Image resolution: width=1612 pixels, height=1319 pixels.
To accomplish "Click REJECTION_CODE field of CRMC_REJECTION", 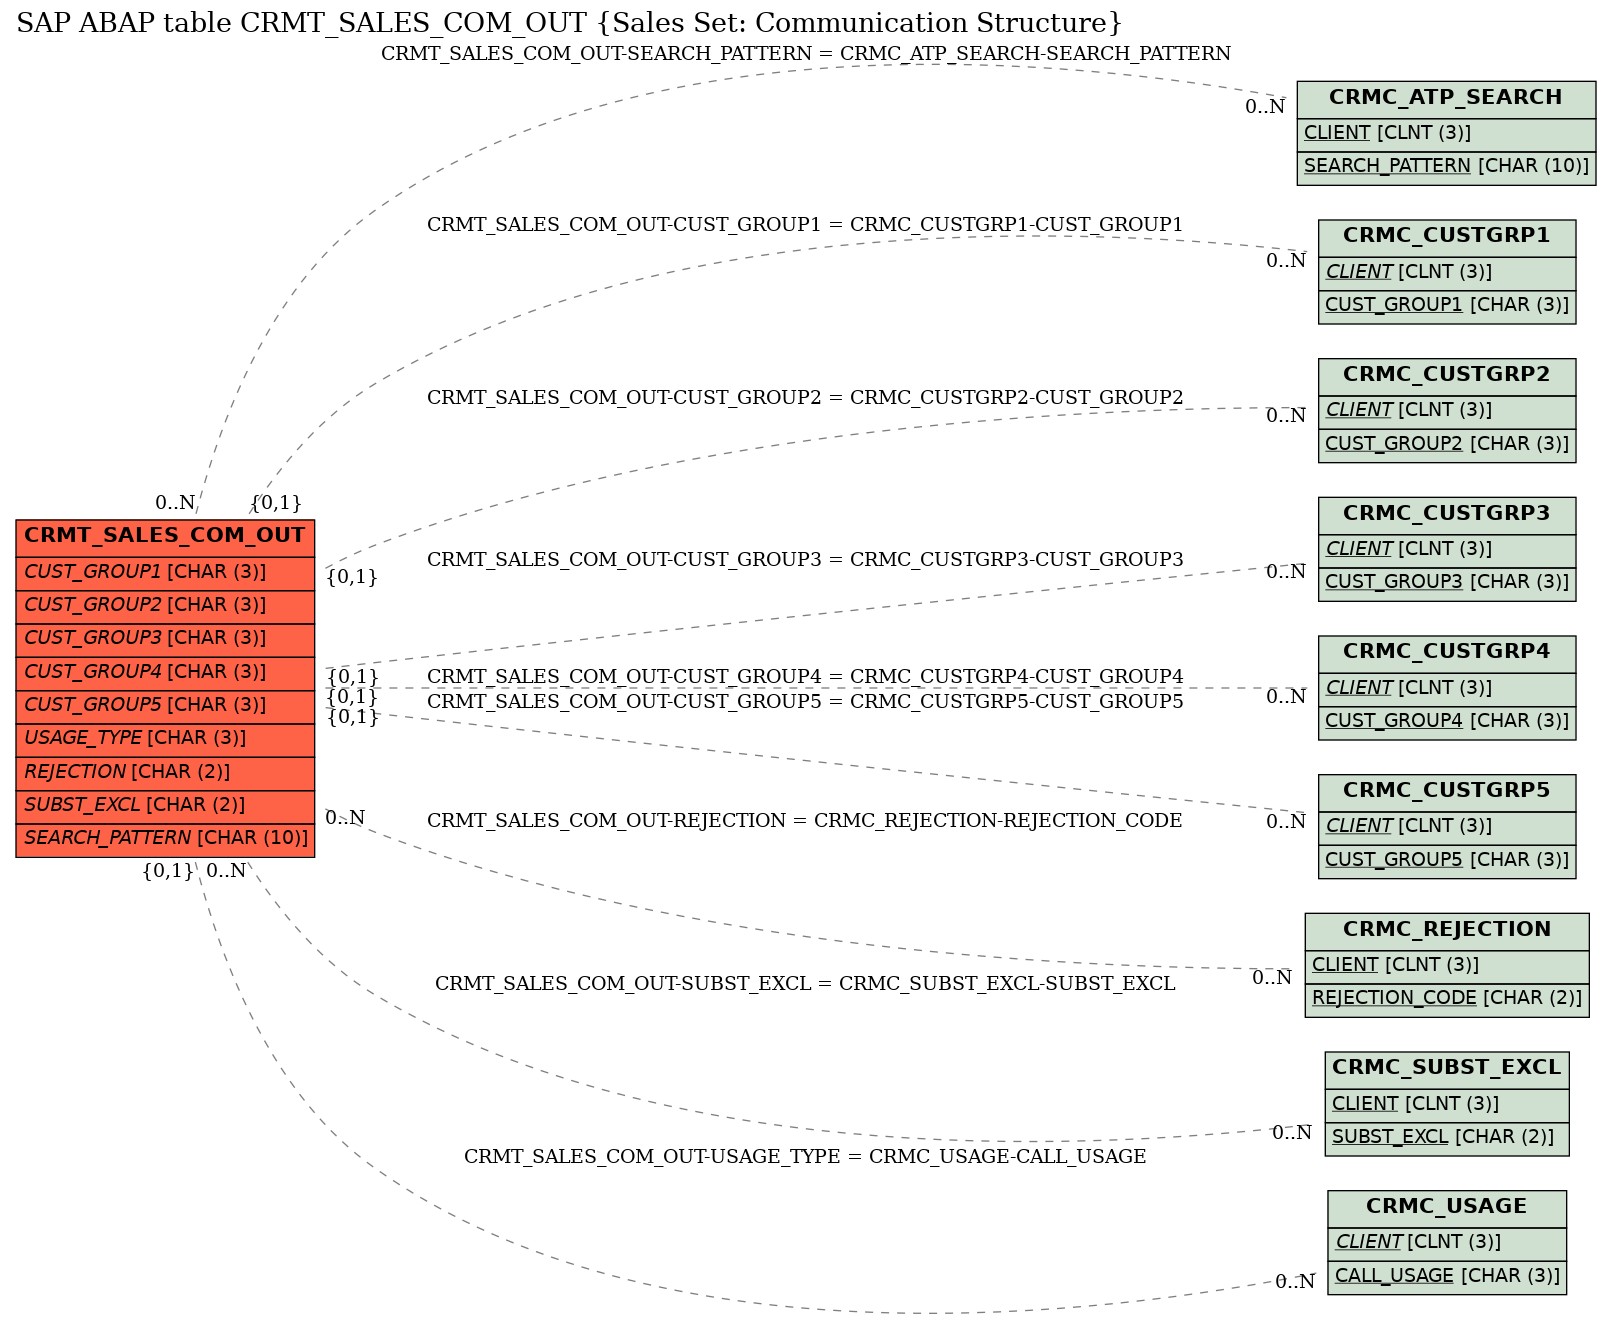I will coord(1447,999).
